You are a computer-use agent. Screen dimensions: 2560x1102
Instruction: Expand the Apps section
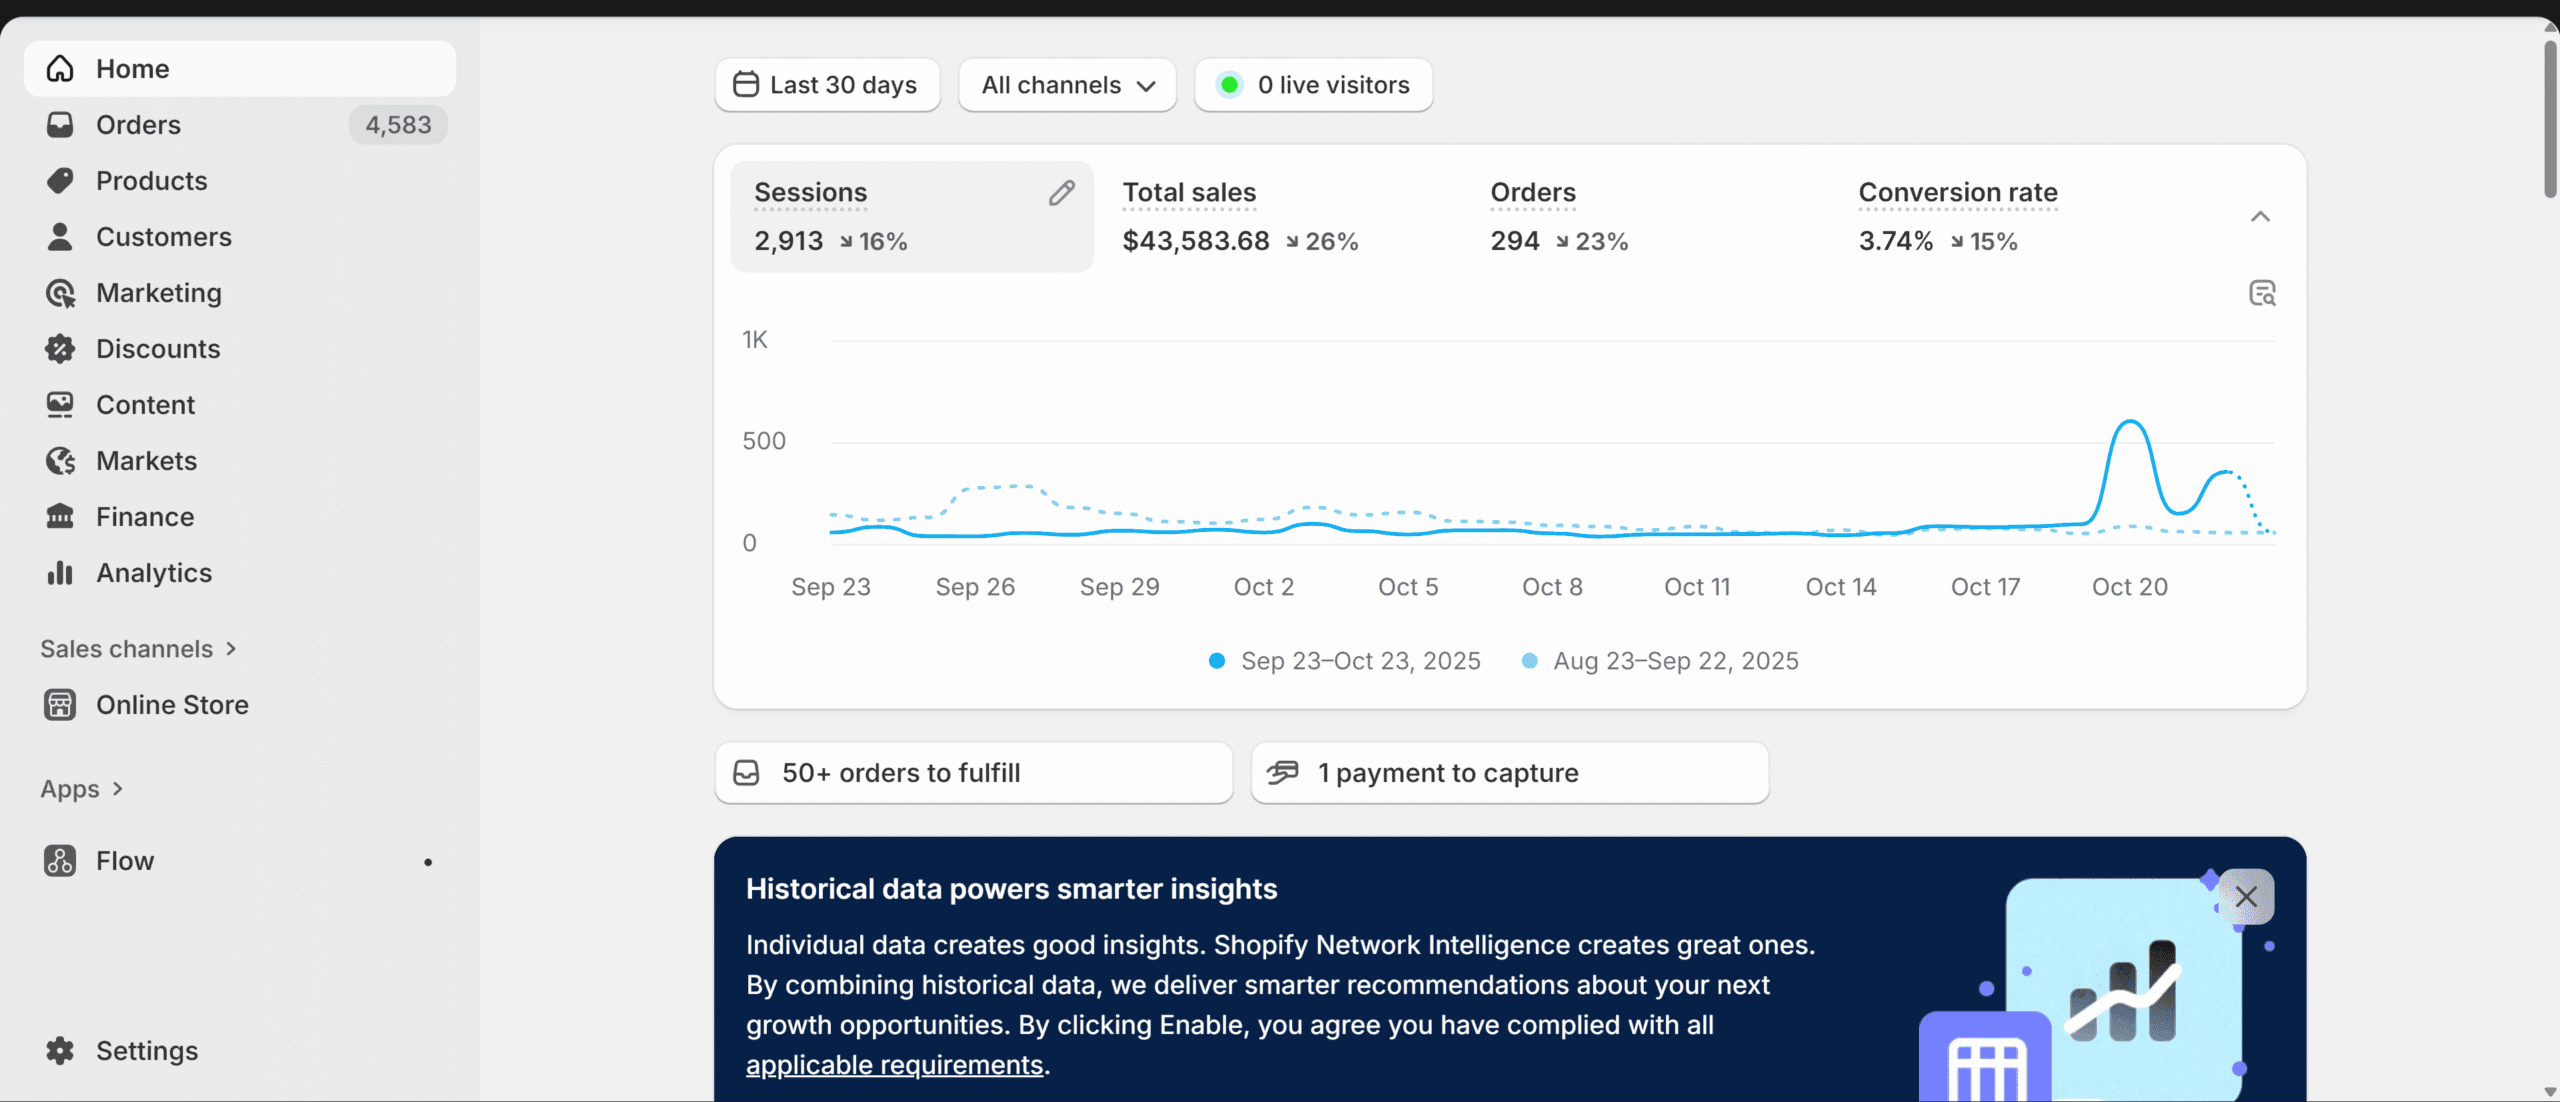pyautogui.click(x=82, y=789)
